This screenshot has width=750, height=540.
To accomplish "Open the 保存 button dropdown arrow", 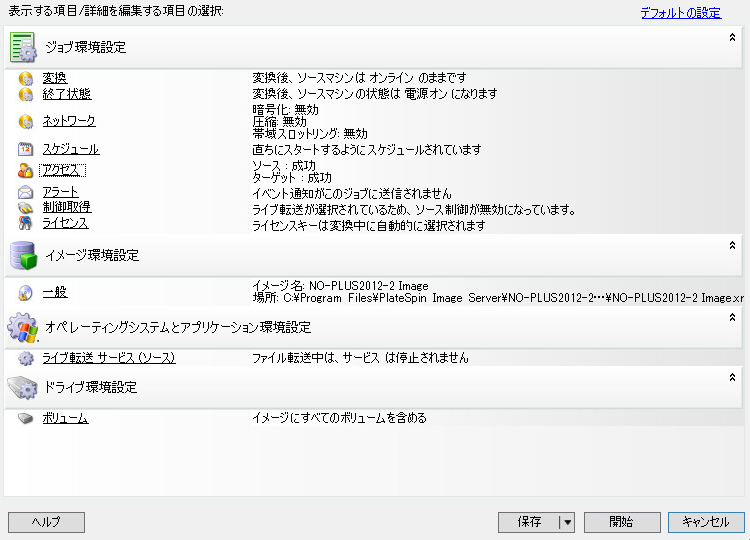I will click(567, 522).
